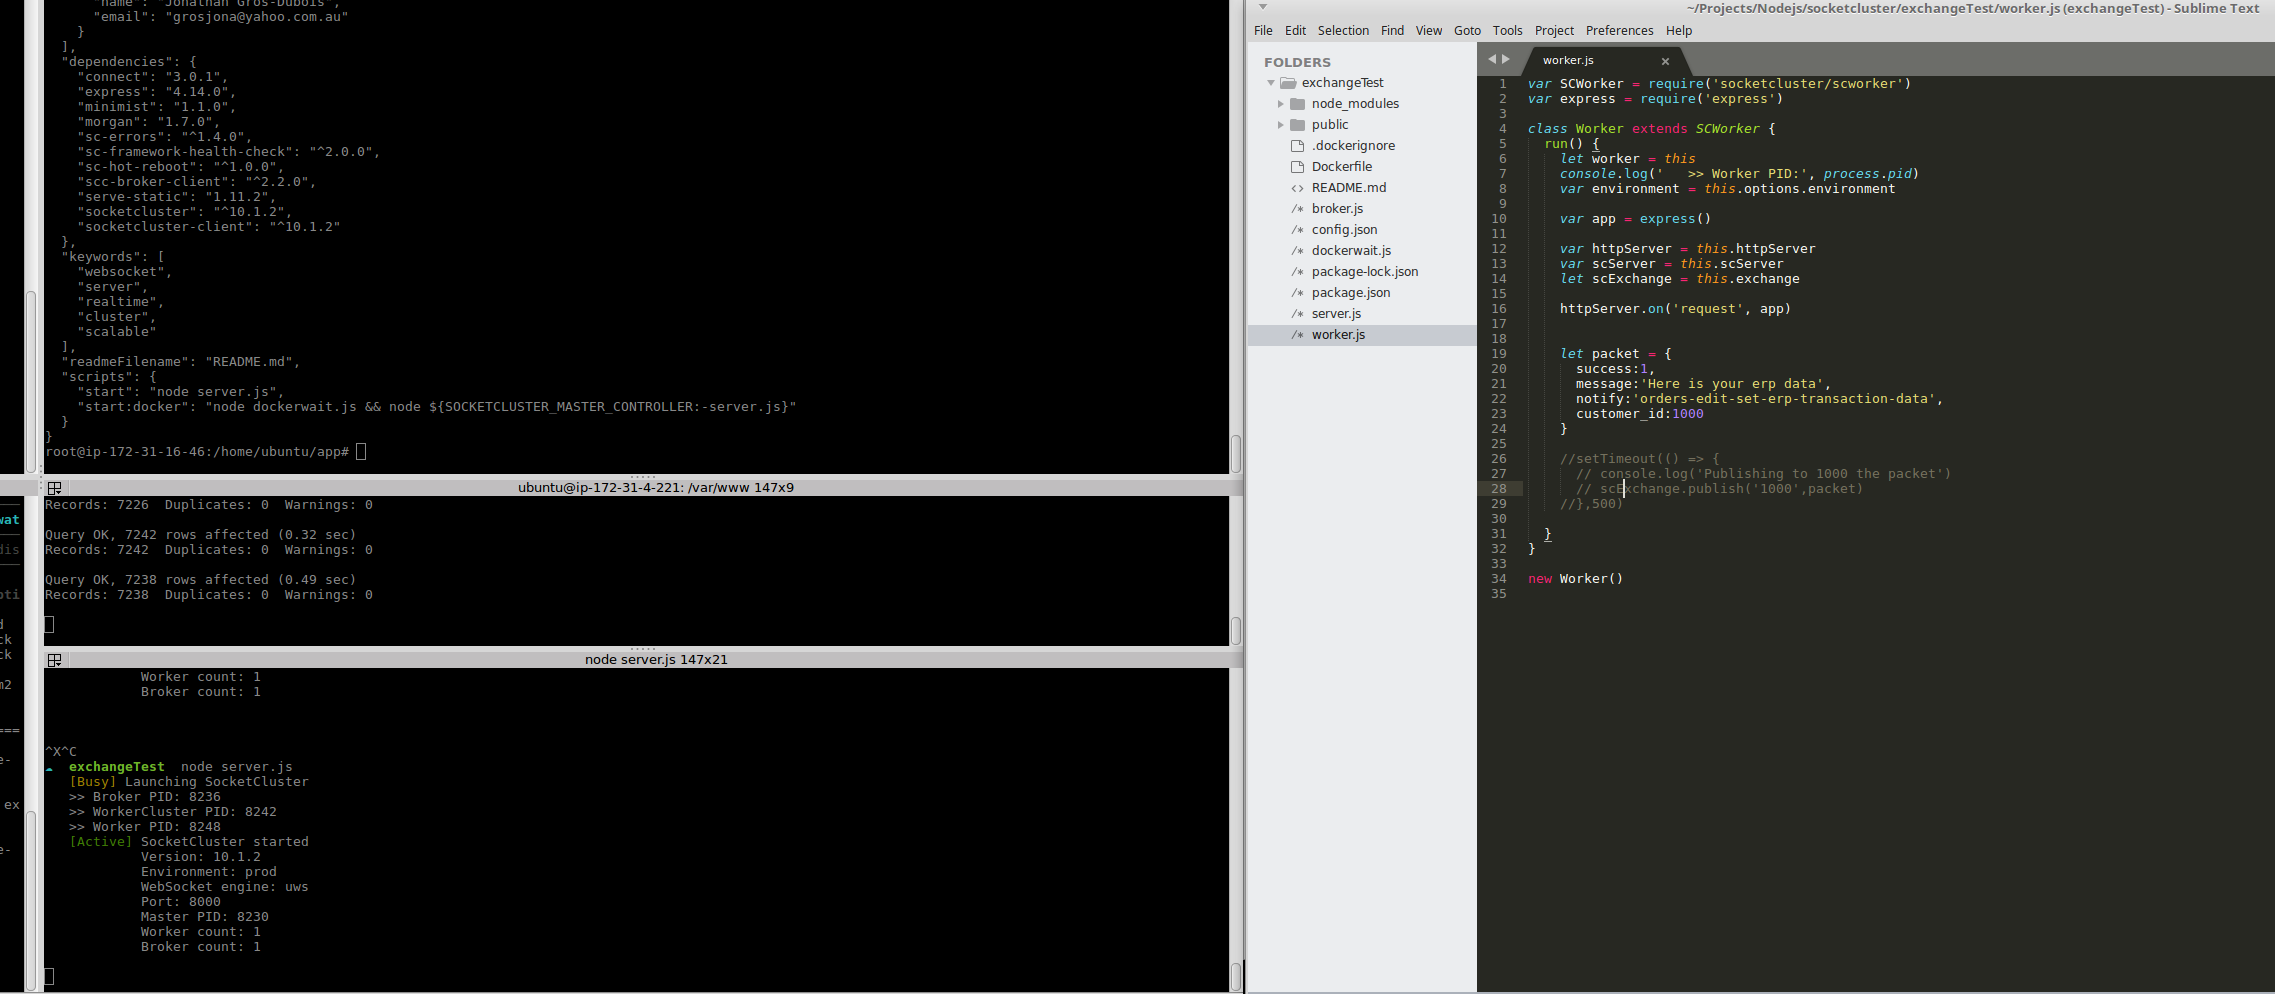Click the file icon beside Dockerfile

[x=1296, y=166]
